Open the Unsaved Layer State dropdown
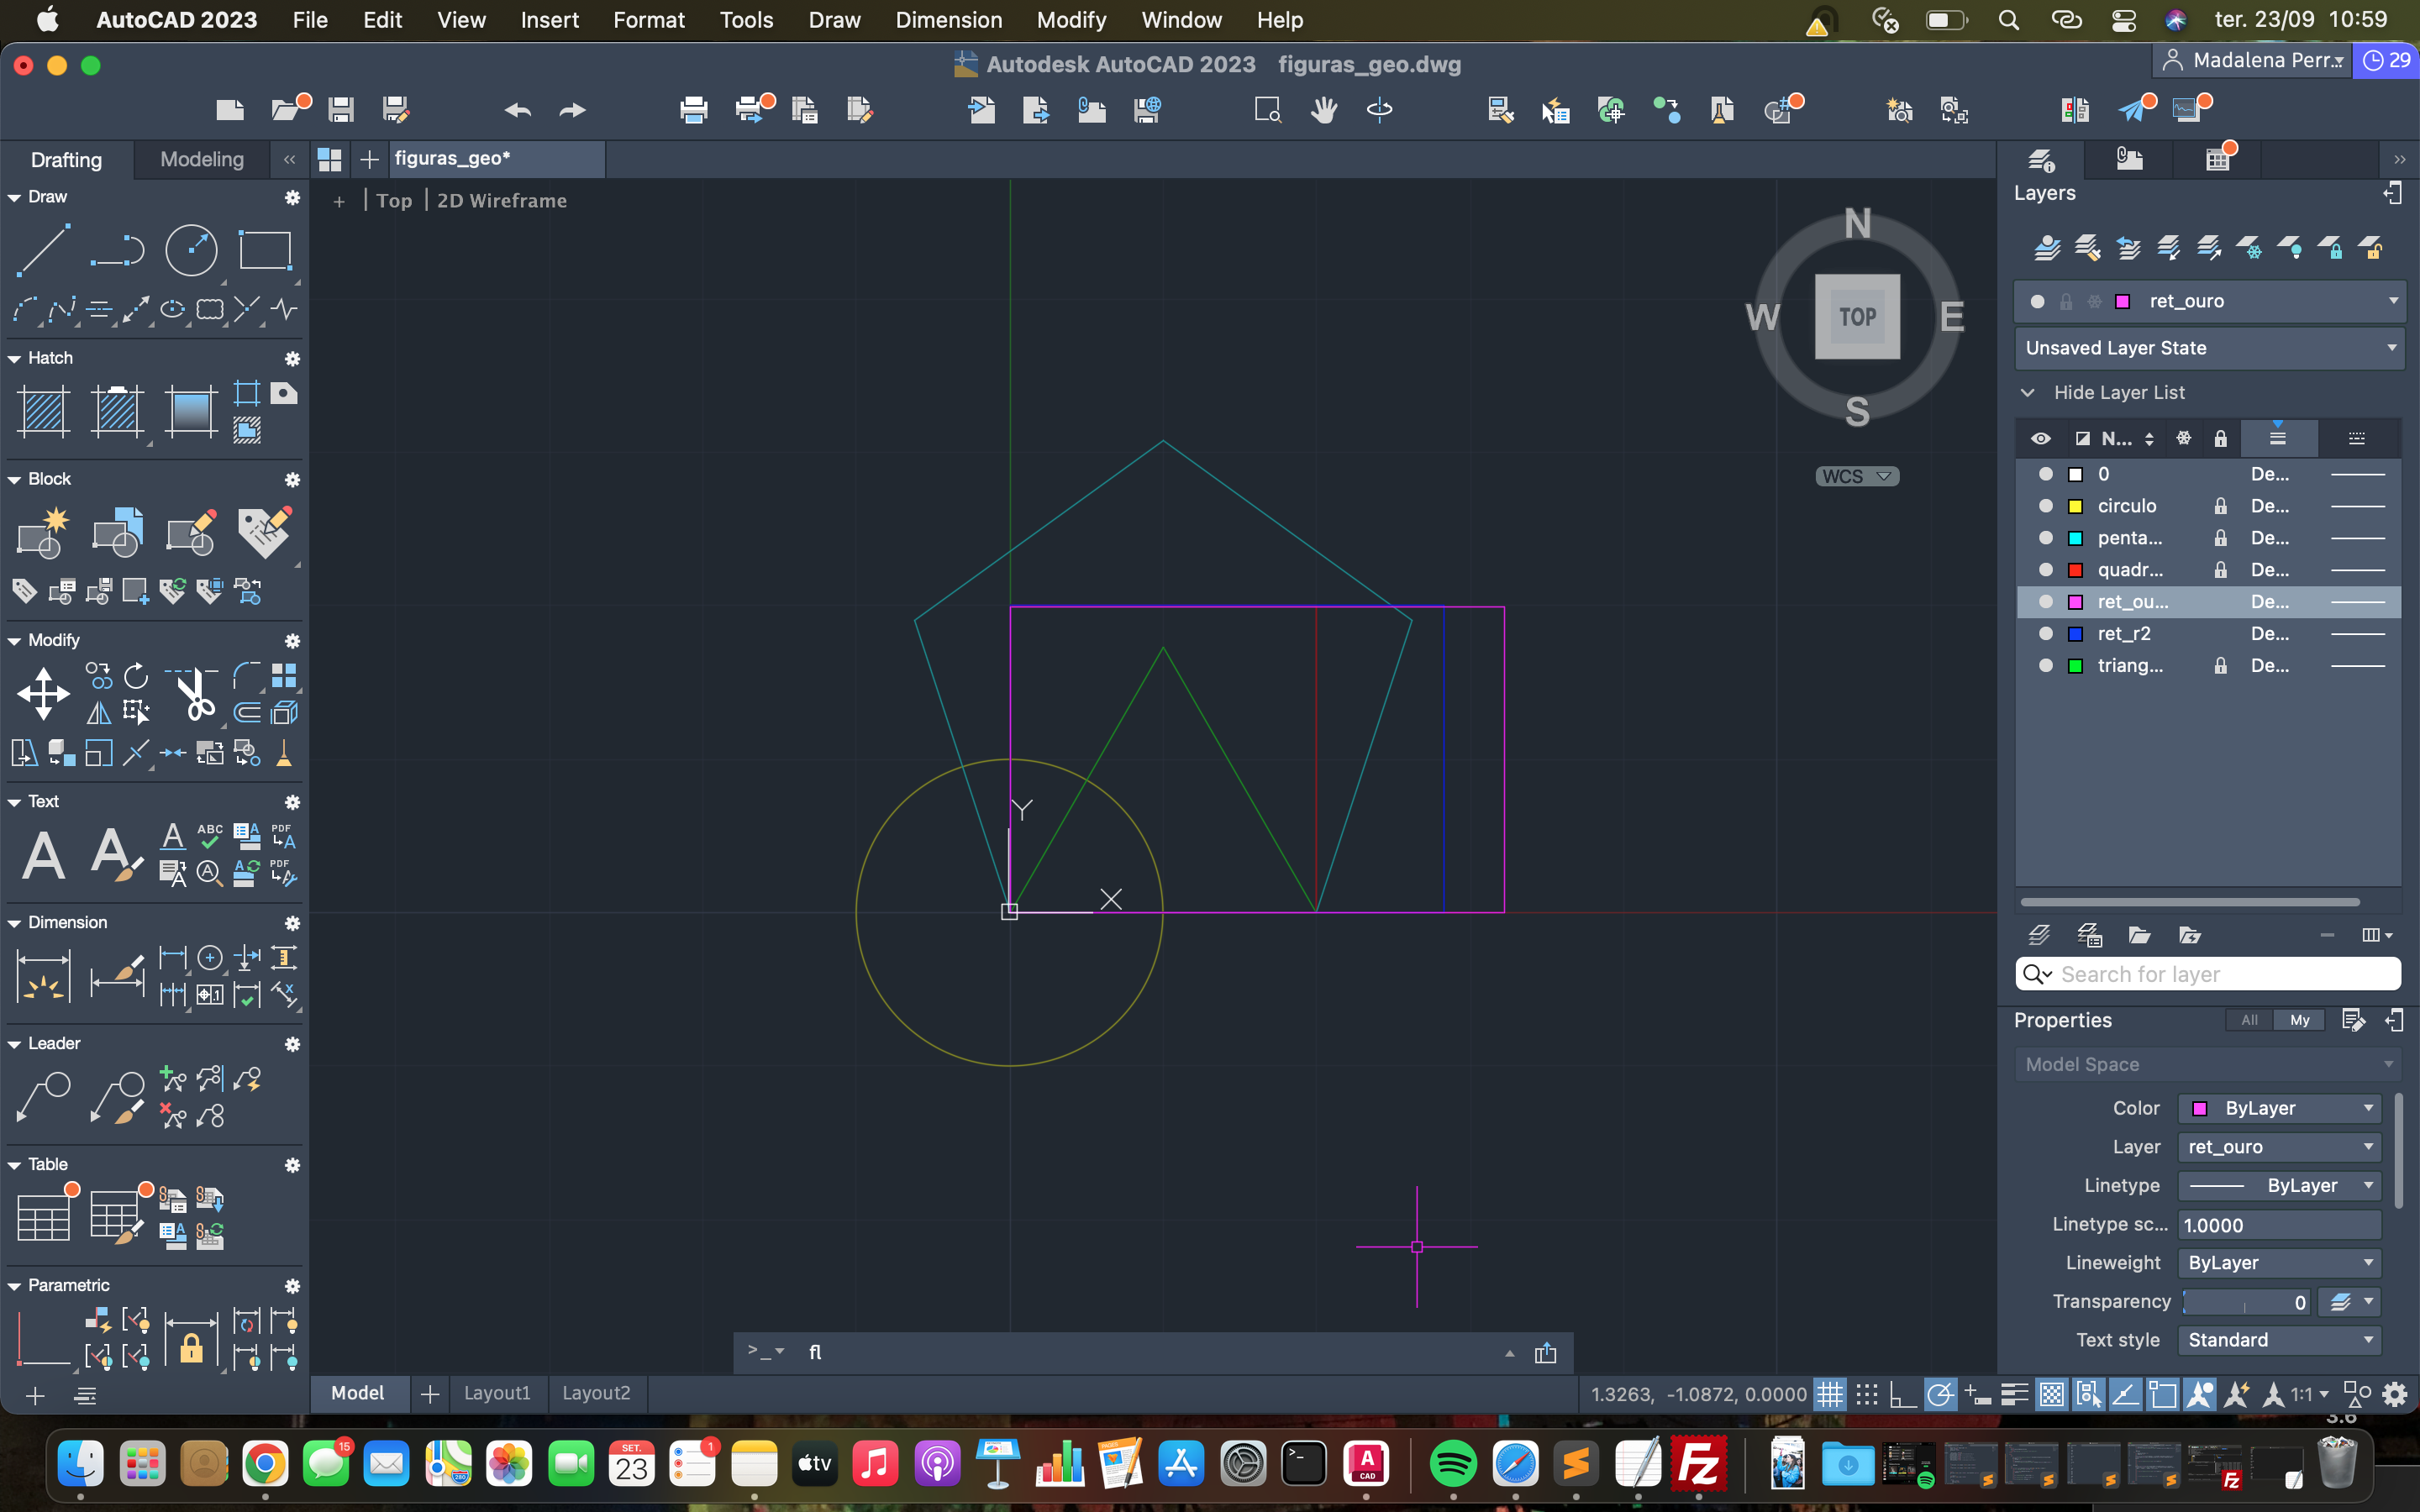 point(2208,348)
